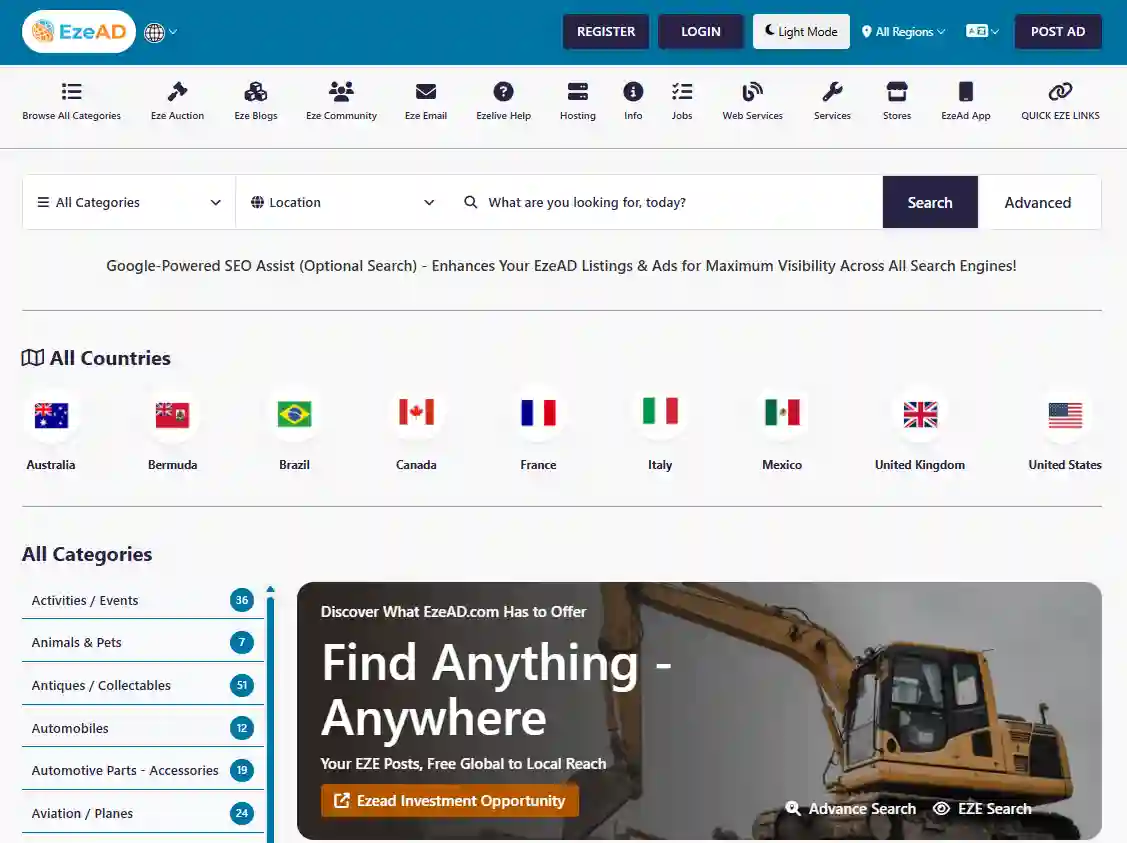
Task: Select the Italy flag
Action: tap(660, 411)
